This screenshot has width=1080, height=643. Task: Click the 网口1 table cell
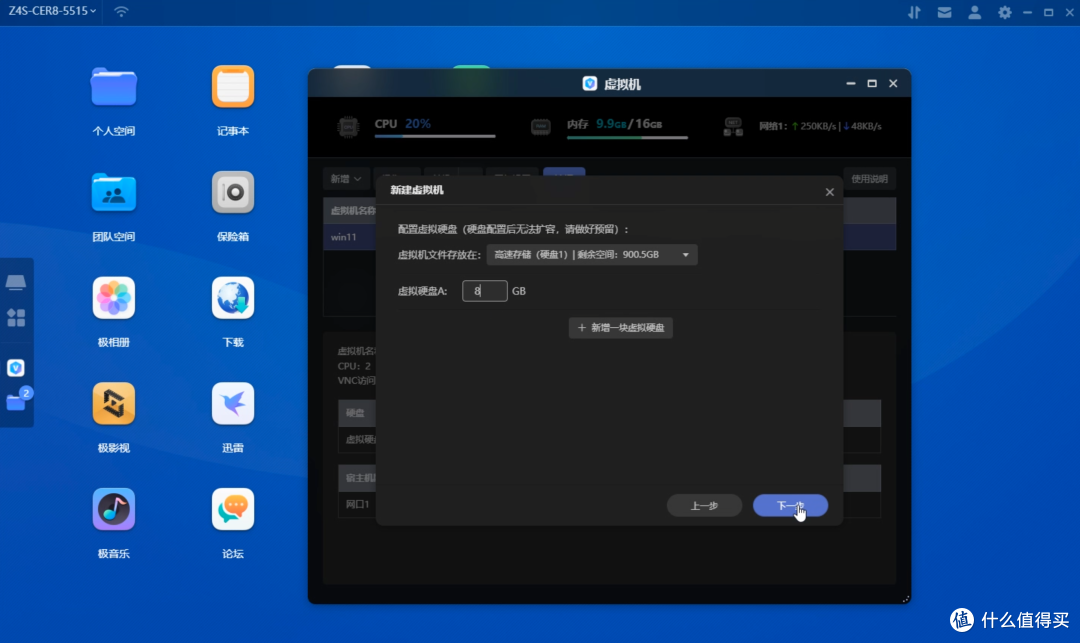pos(357,505)
